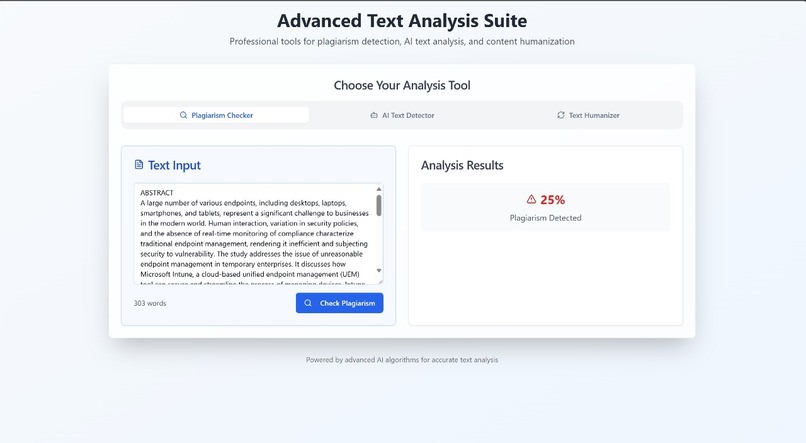
Task: Click inside the abstract text area
Action: click(255, 233)
